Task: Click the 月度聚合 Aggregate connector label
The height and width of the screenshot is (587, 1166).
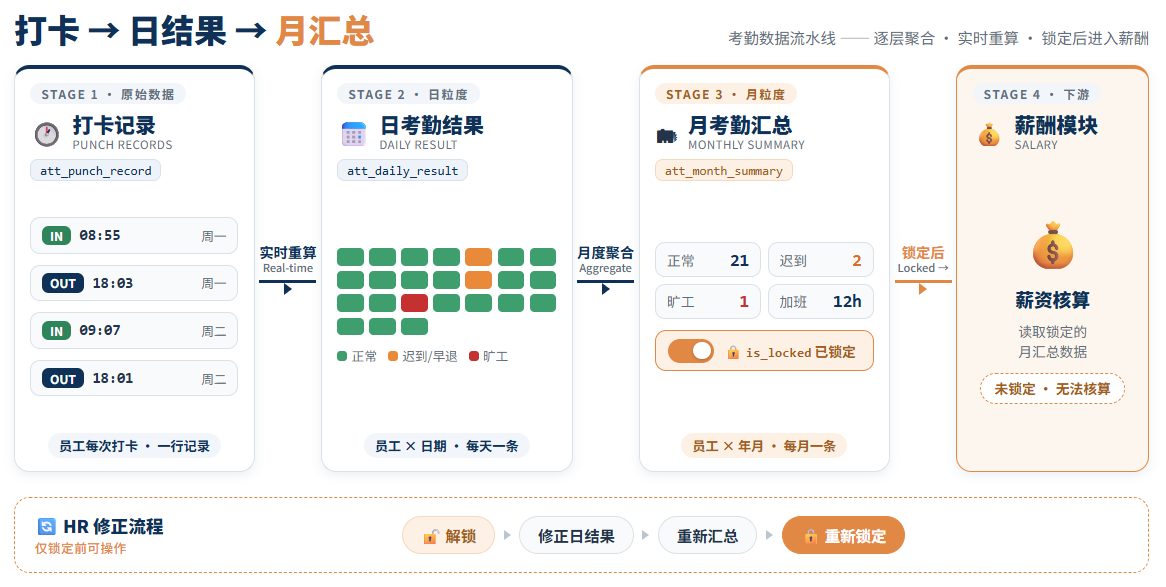Action: 605,260
